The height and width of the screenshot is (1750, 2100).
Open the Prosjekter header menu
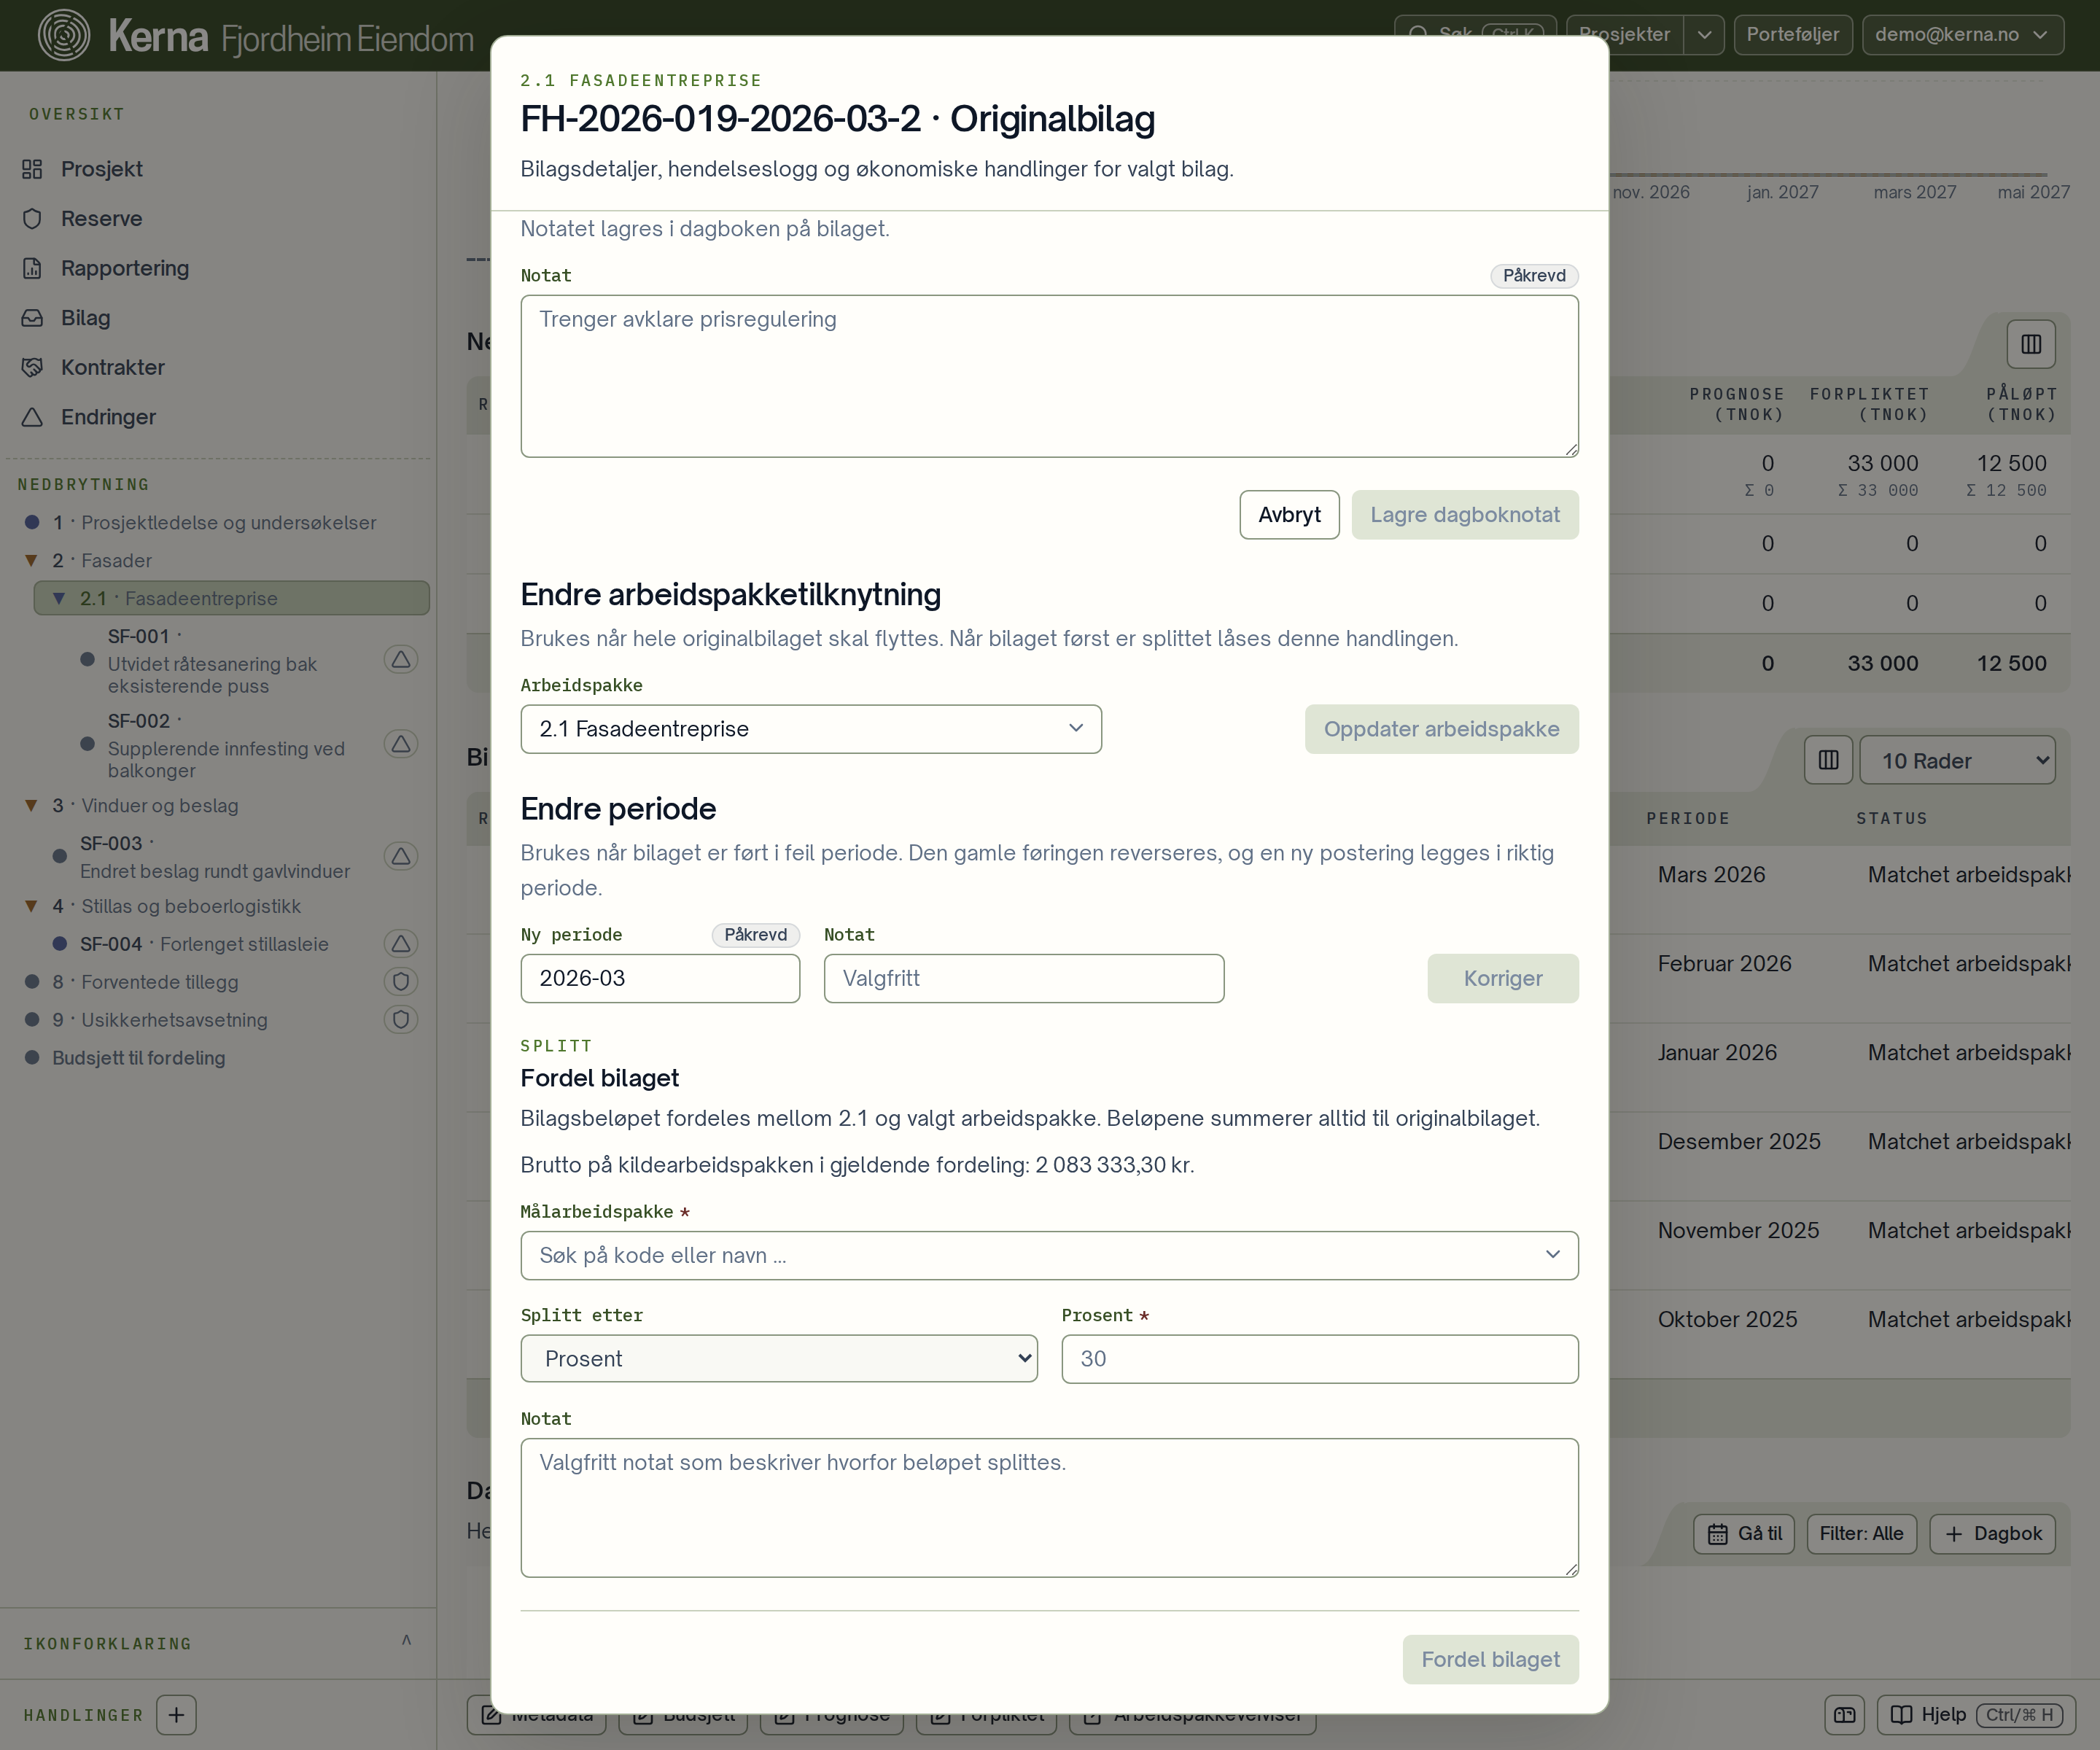click(1624, 35)
